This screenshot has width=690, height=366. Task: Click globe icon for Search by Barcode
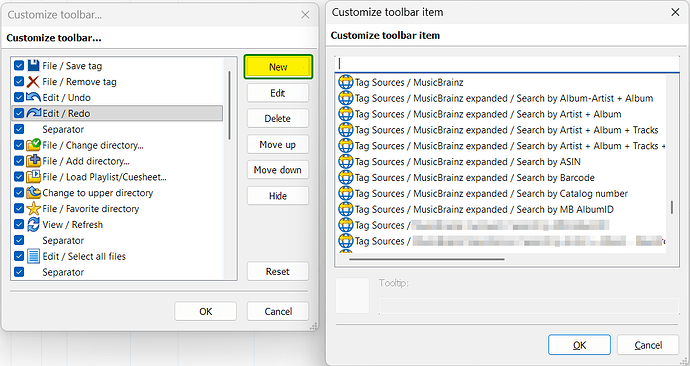click(345, 177)
